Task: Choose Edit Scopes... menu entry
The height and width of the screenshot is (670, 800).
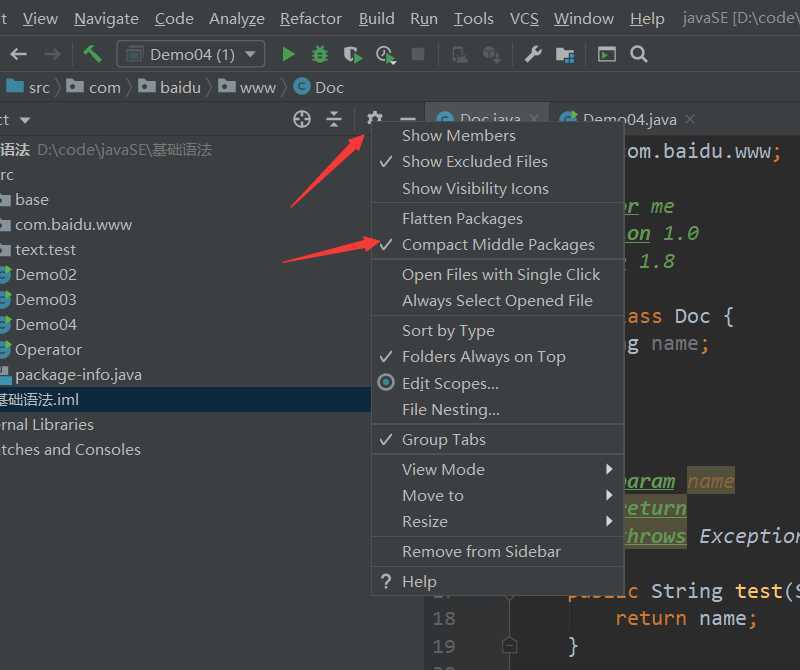Action: [x=498, y=383]
